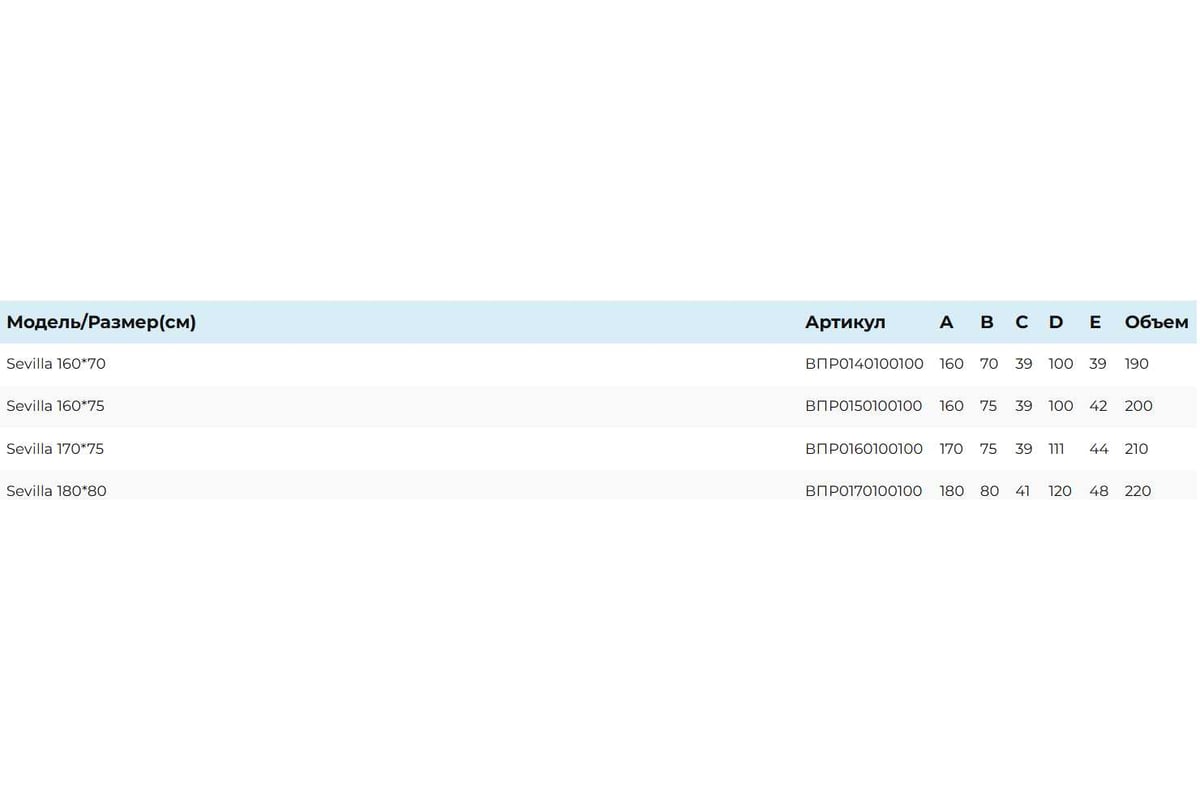Click volume value 220

pyautogui.click(x=1138, y=491)
